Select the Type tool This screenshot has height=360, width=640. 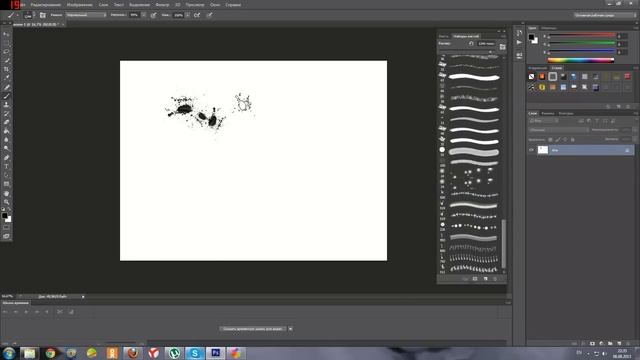click(6, 167)
